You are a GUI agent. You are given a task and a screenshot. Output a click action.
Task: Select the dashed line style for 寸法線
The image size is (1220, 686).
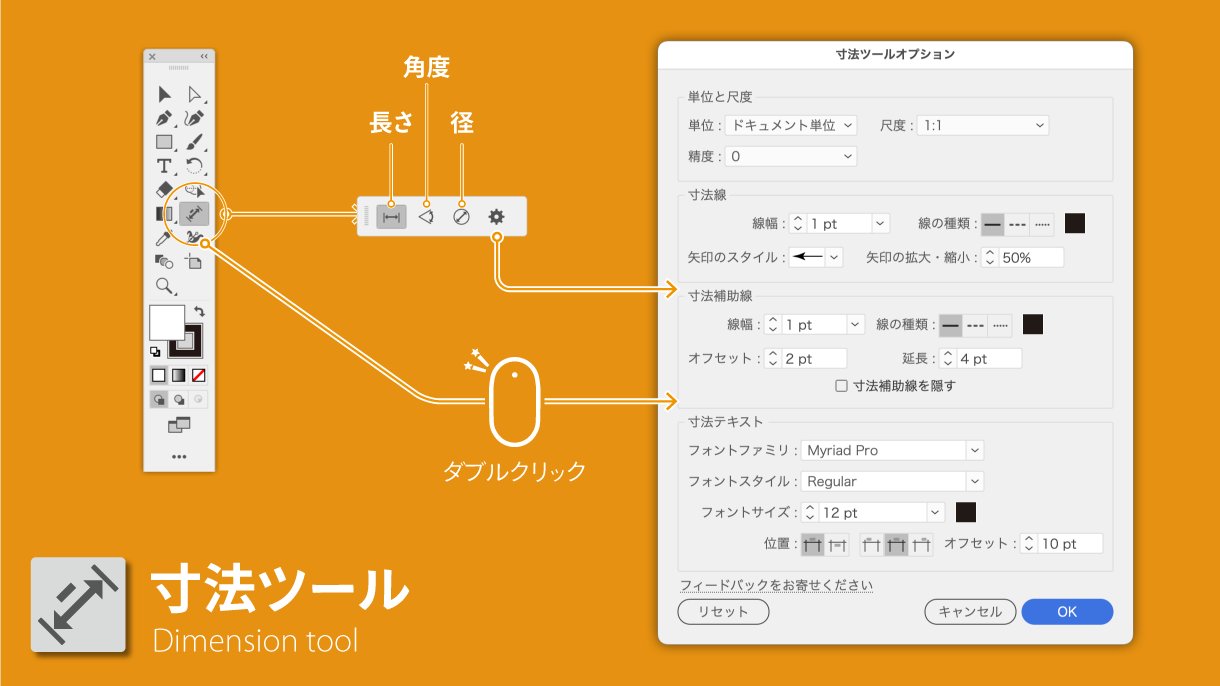[x=1016, y=223]
